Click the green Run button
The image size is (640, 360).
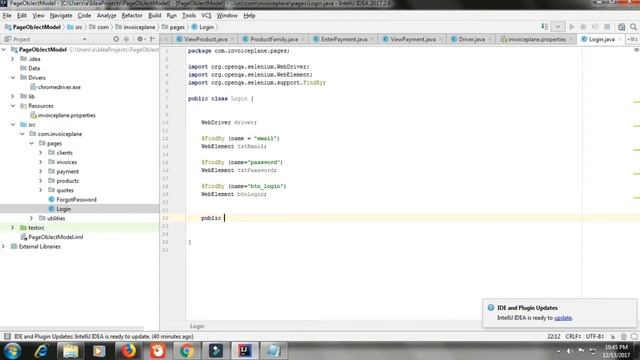tap(572, 27)
